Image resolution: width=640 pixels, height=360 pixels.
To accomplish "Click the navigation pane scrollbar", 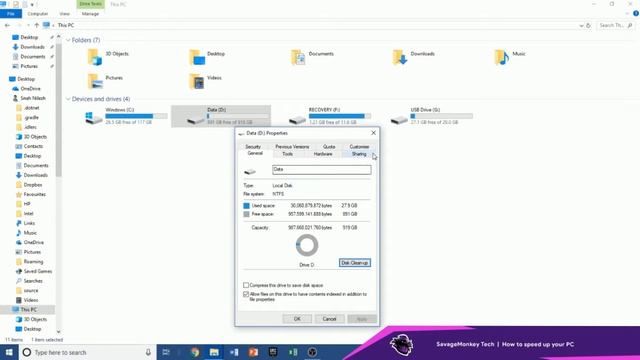I will coord(58,110).
